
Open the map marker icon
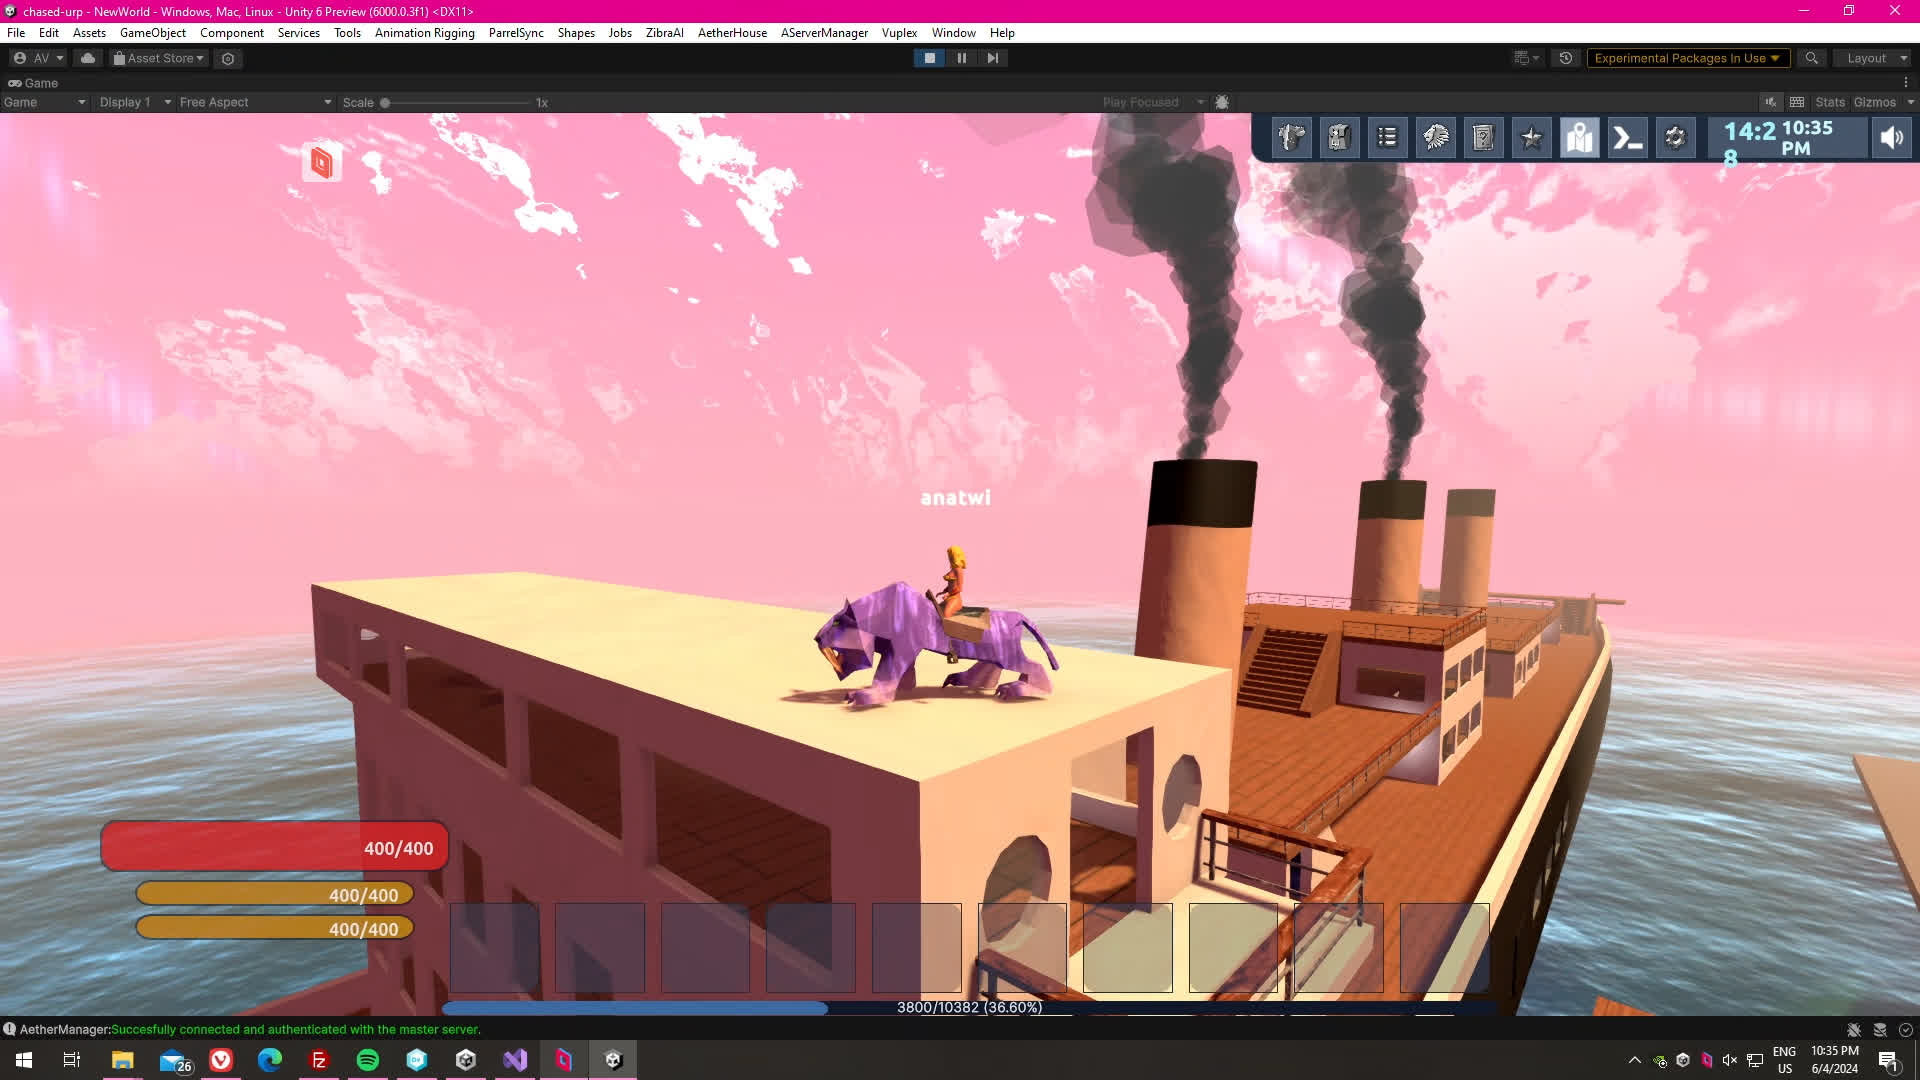click(1580, 138)
